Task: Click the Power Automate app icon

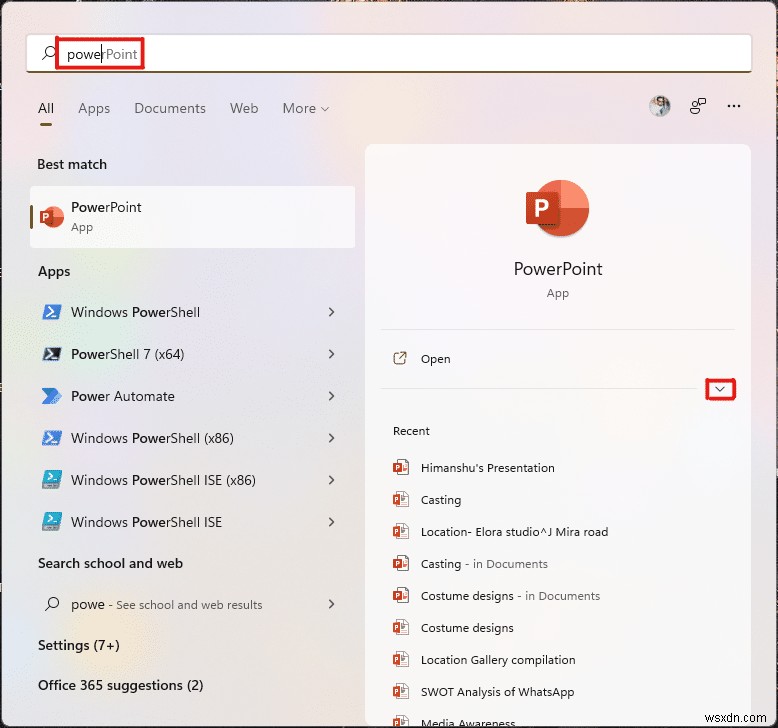Action: pyautogui.click(x=52, y=396)
